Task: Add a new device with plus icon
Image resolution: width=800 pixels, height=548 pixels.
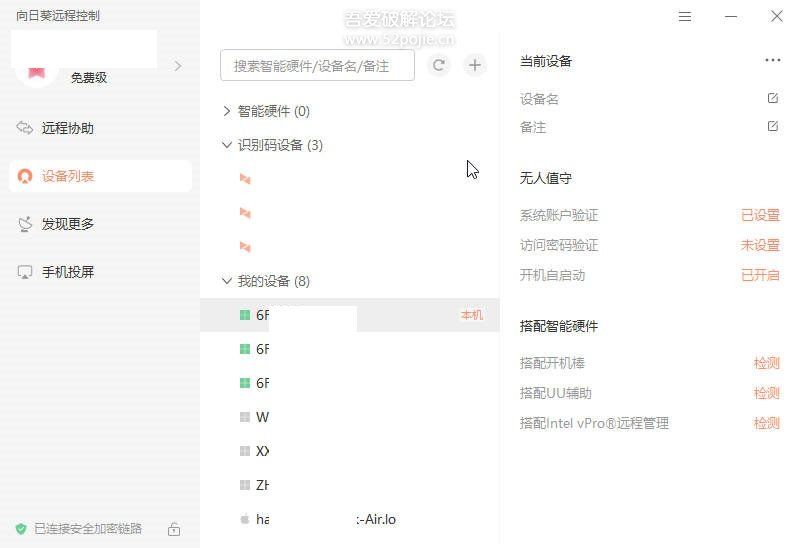Action: [x=474, y=65]
